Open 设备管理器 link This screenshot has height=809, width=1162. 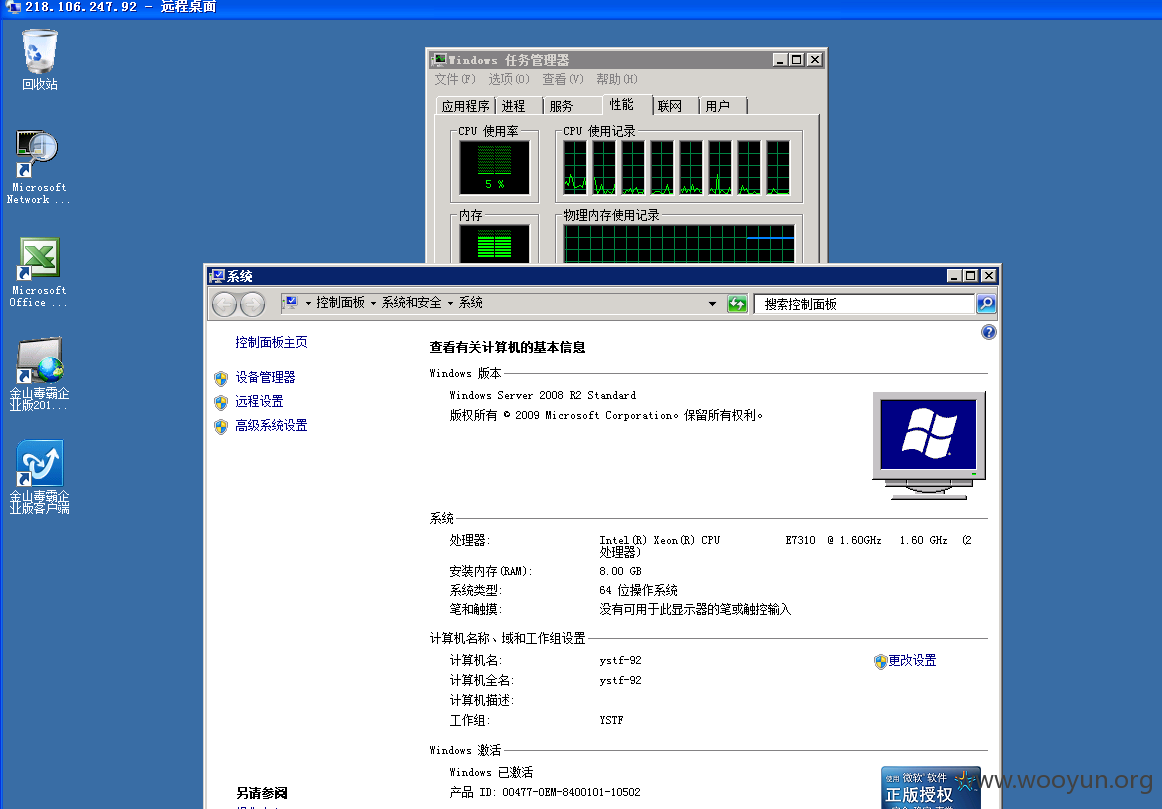coord(265,377)
